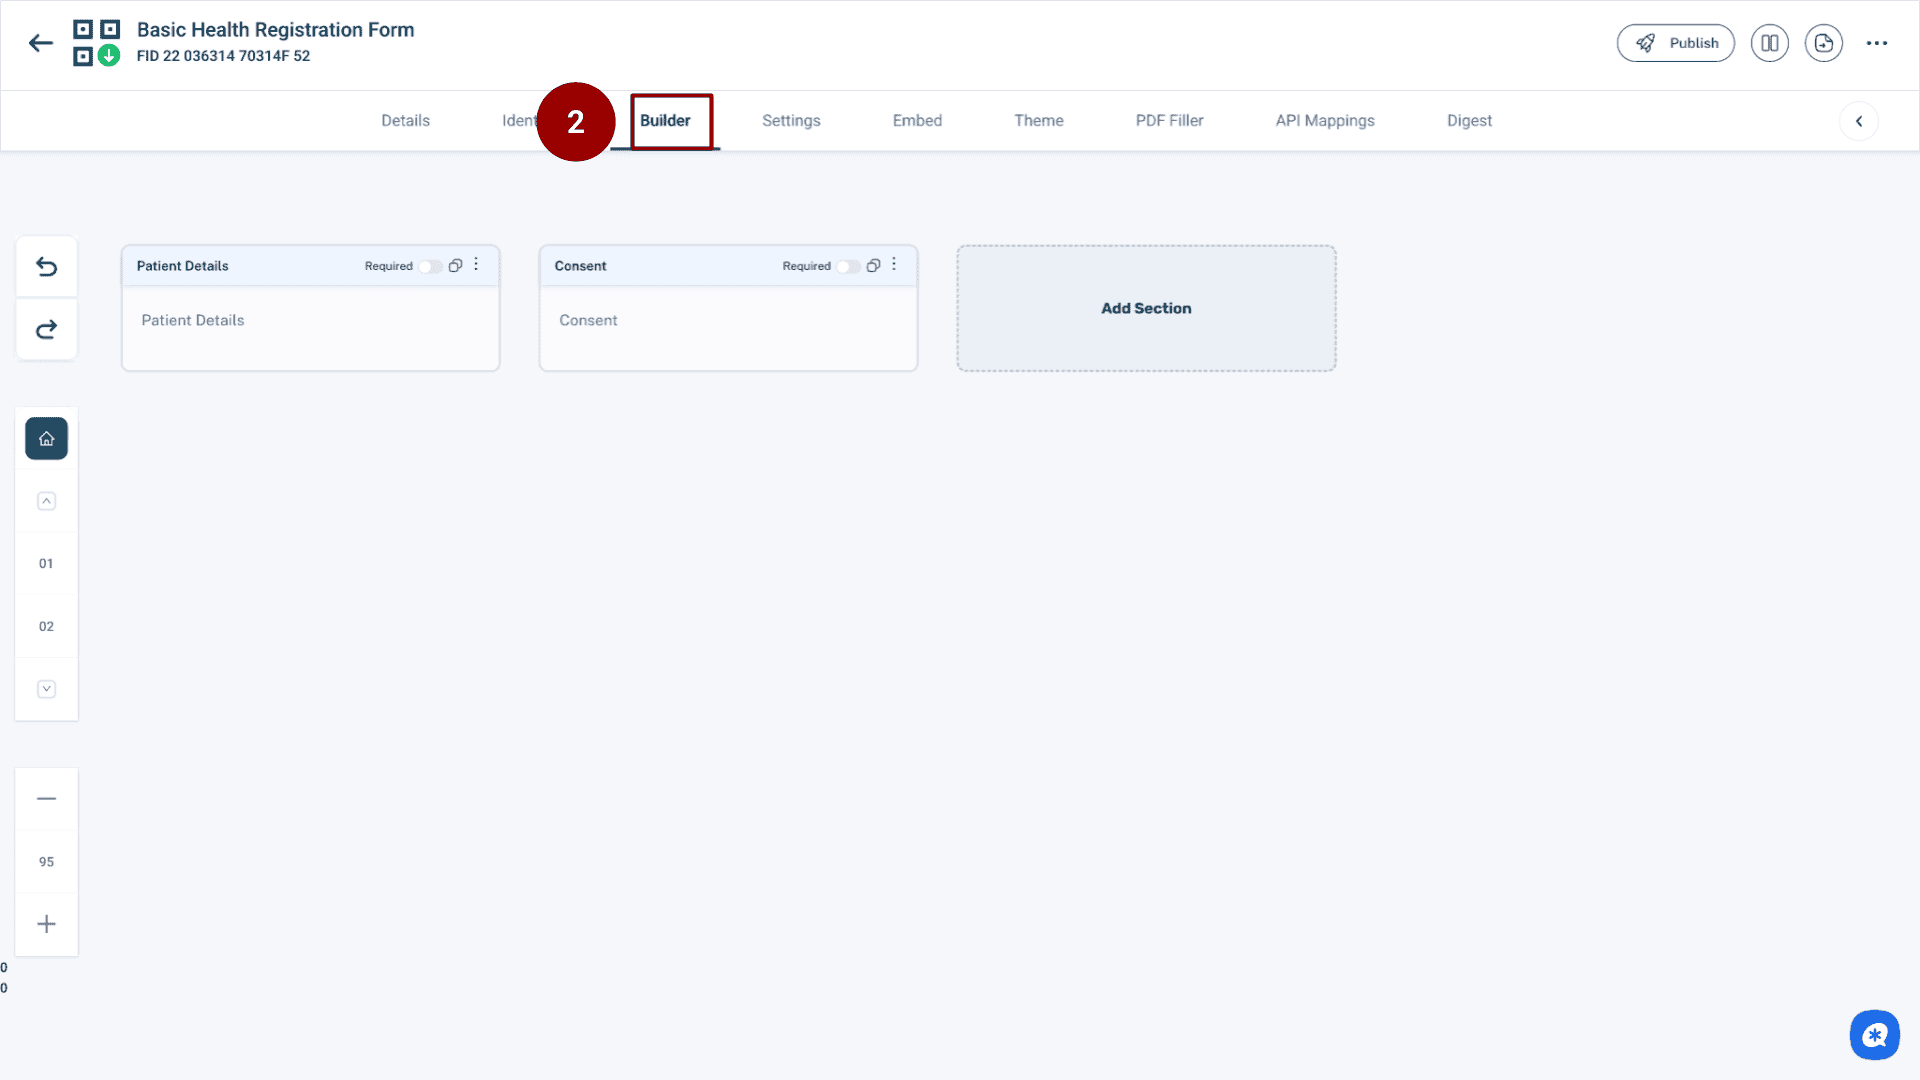1920x1080 pixels.
Task: Click the back arrow to leave the form
Action: [40, 43]
